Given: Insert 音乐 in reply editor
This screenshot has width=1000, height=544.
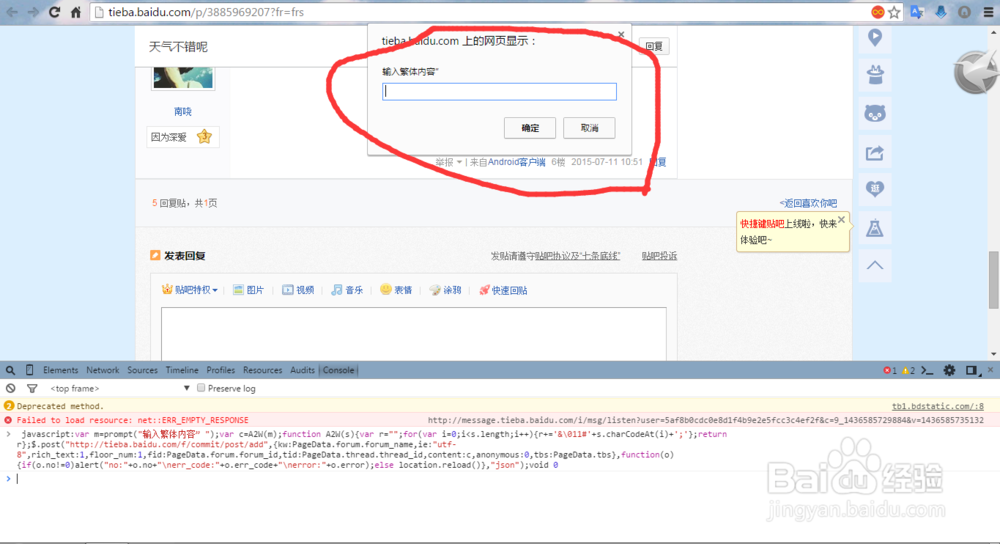Looking at the screenshot, I should [x=347, y=290].
